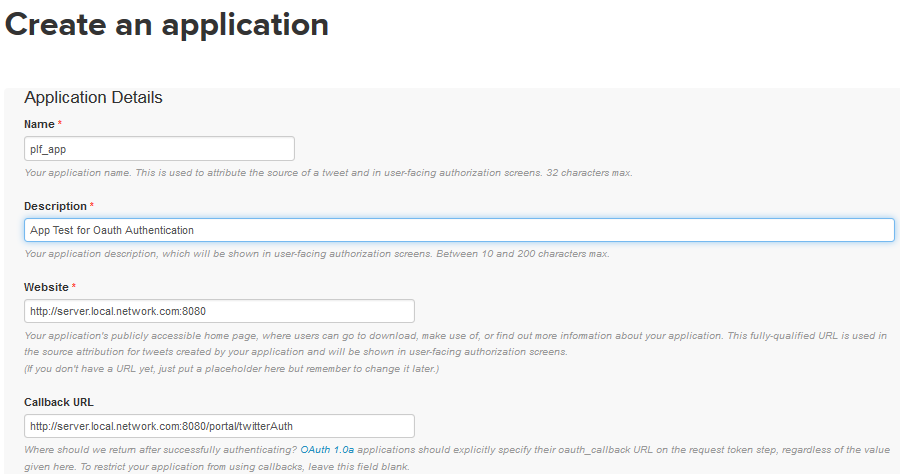Image resolution: width=900 pixels, height=474 pixels.
Task: Click the Application Details section title
Action: [x=93, y=98]
